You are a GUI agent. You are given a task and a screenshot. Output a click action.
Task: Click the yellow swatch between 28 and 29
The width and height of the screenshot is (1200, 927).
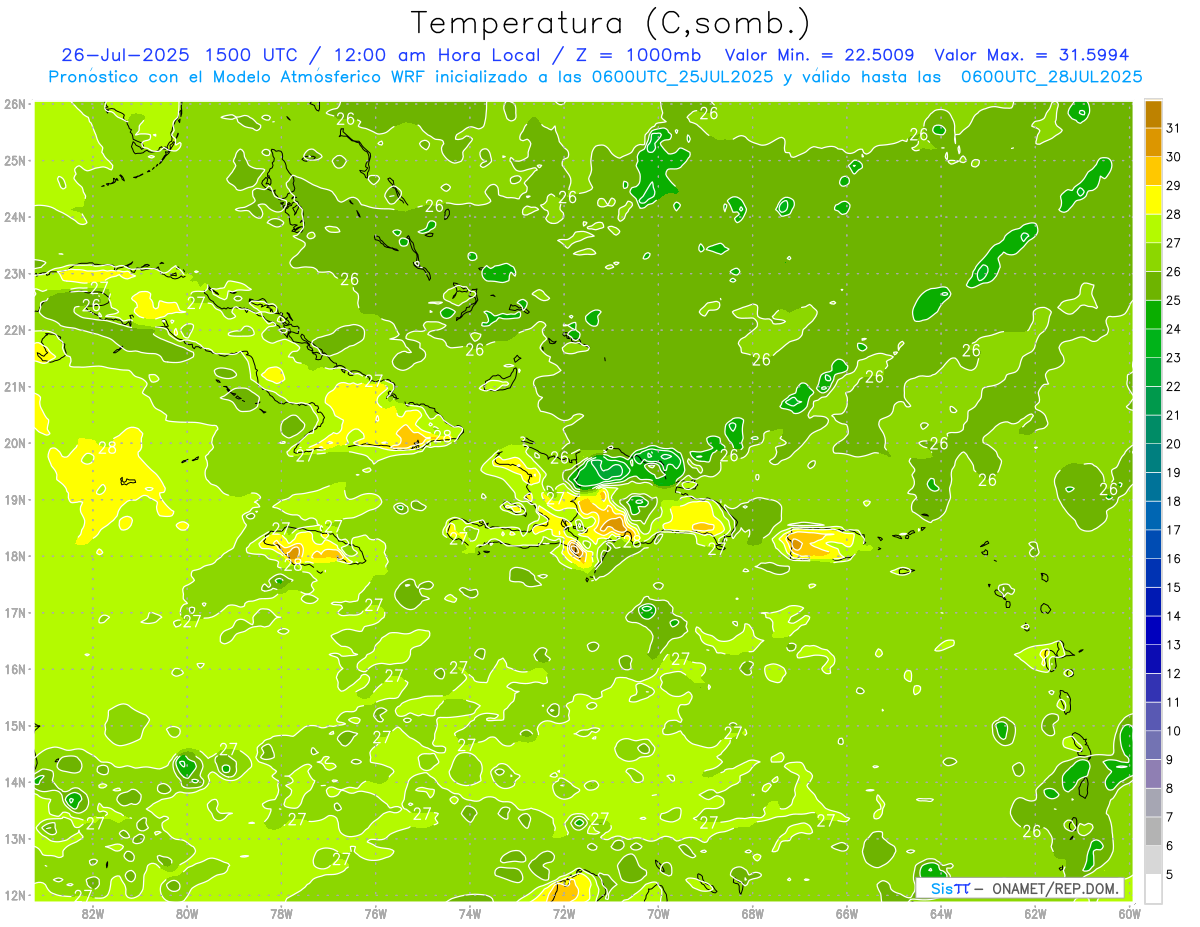[1153, 200]
